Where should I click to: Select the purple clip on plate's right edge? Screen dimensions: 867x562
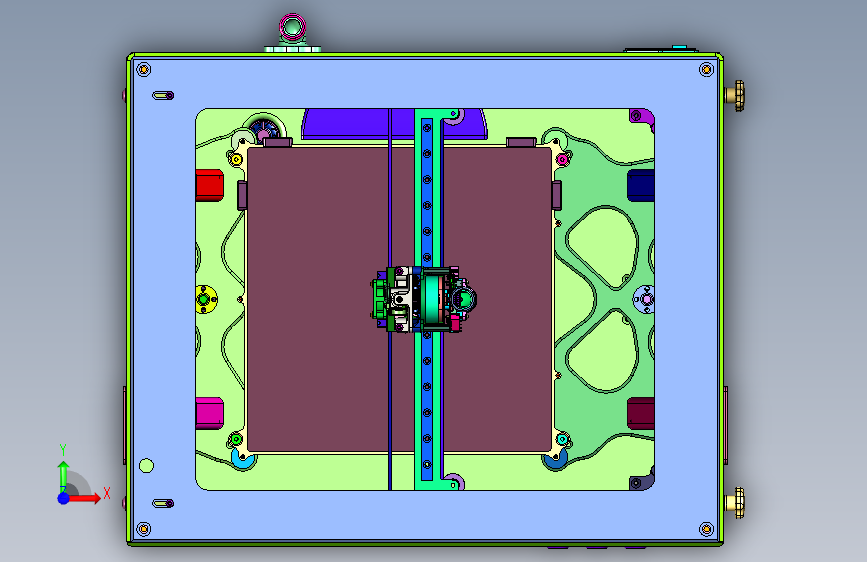[557, 195]
